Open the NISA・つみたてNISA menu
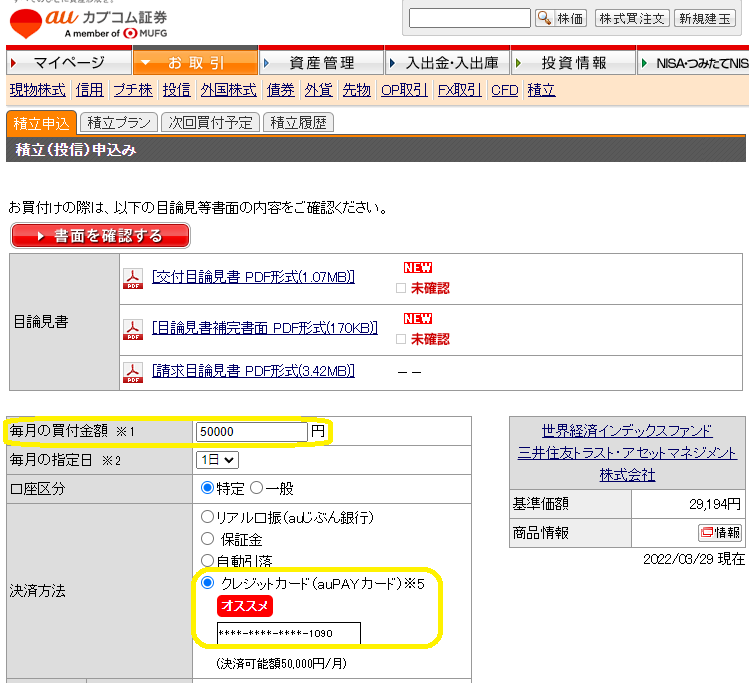The image size is (749, 683). (x=694, y=63)
